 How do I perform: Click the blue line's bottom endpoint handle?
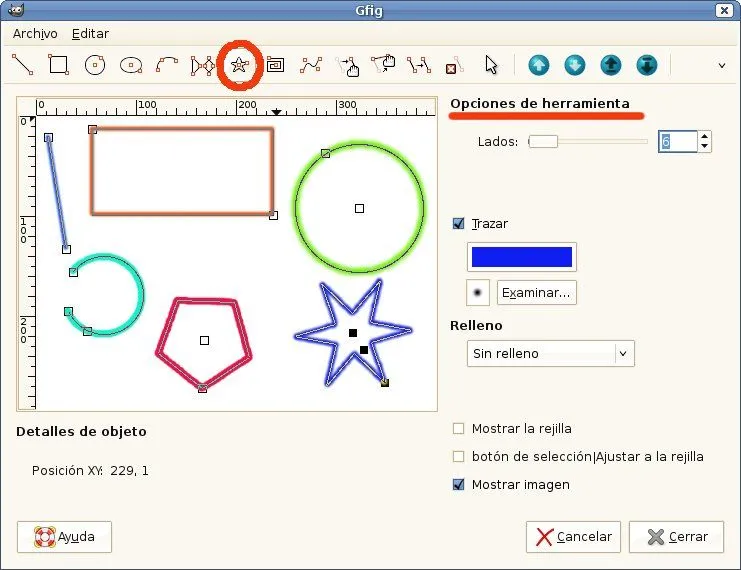coord(67,249)
